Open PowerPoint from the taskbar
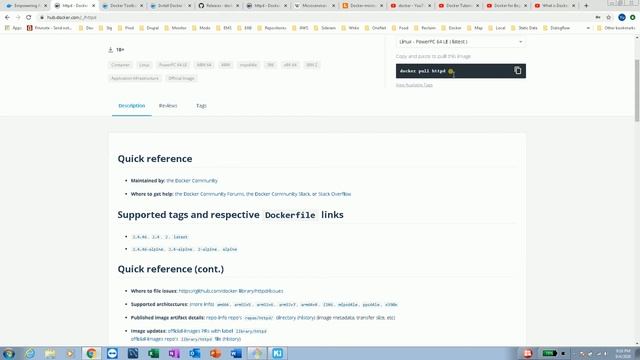 (x=216, y=353)
